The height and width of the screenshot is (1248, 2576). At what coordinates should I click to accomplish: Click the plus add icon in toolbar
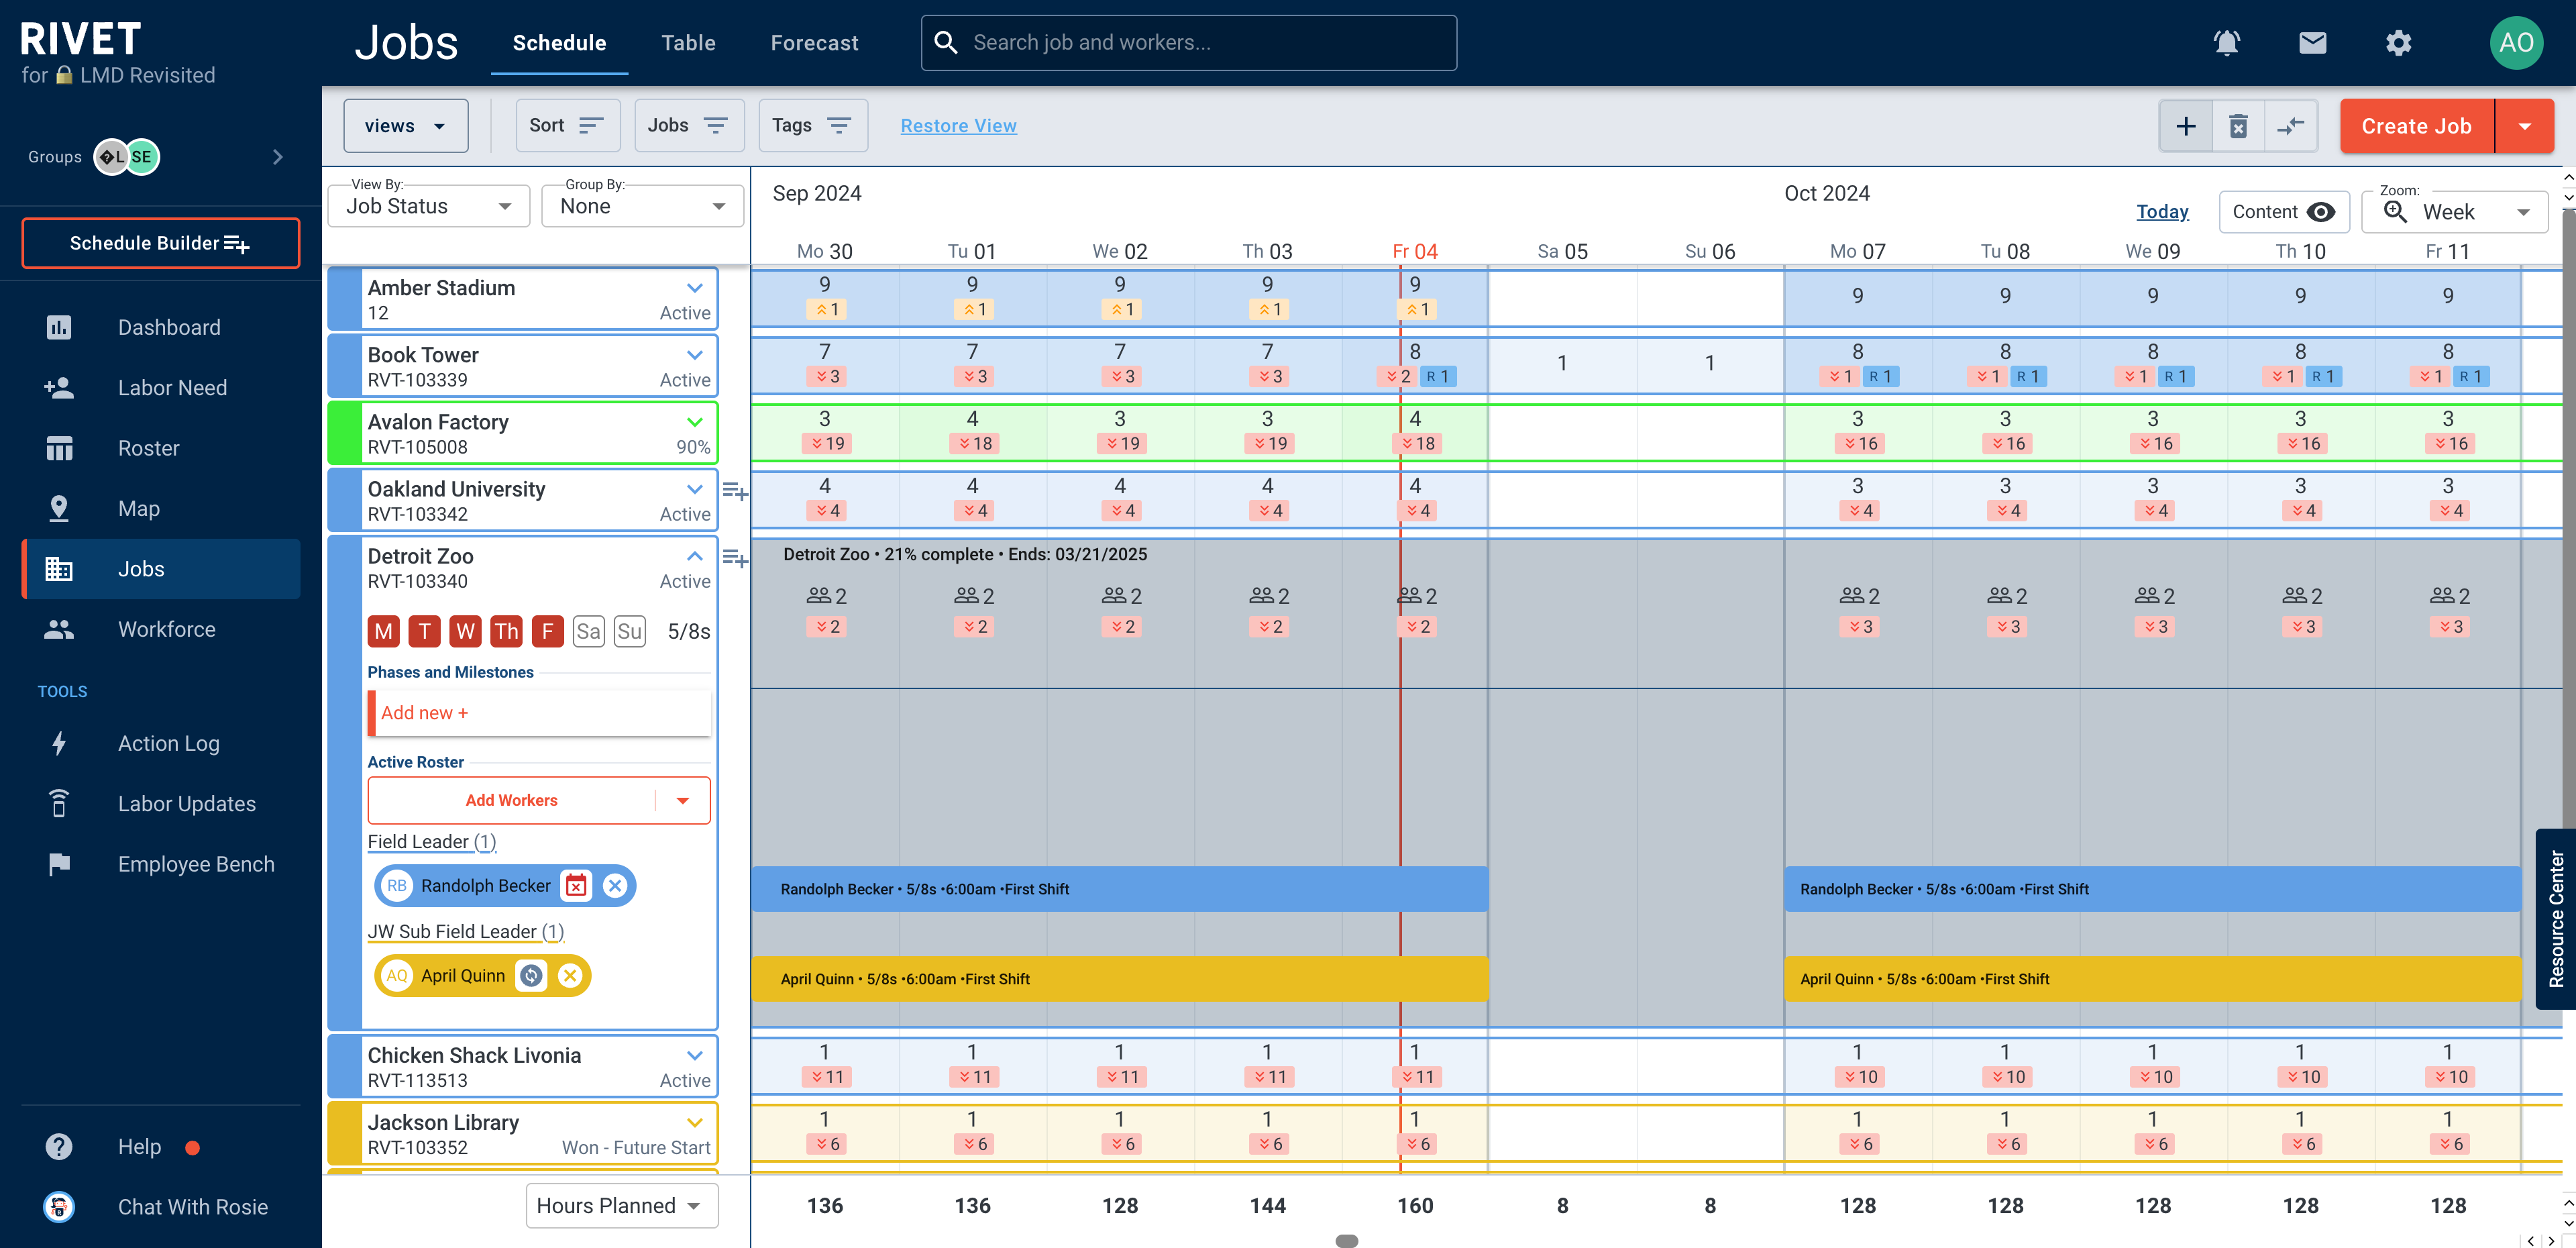[2186, 126]
